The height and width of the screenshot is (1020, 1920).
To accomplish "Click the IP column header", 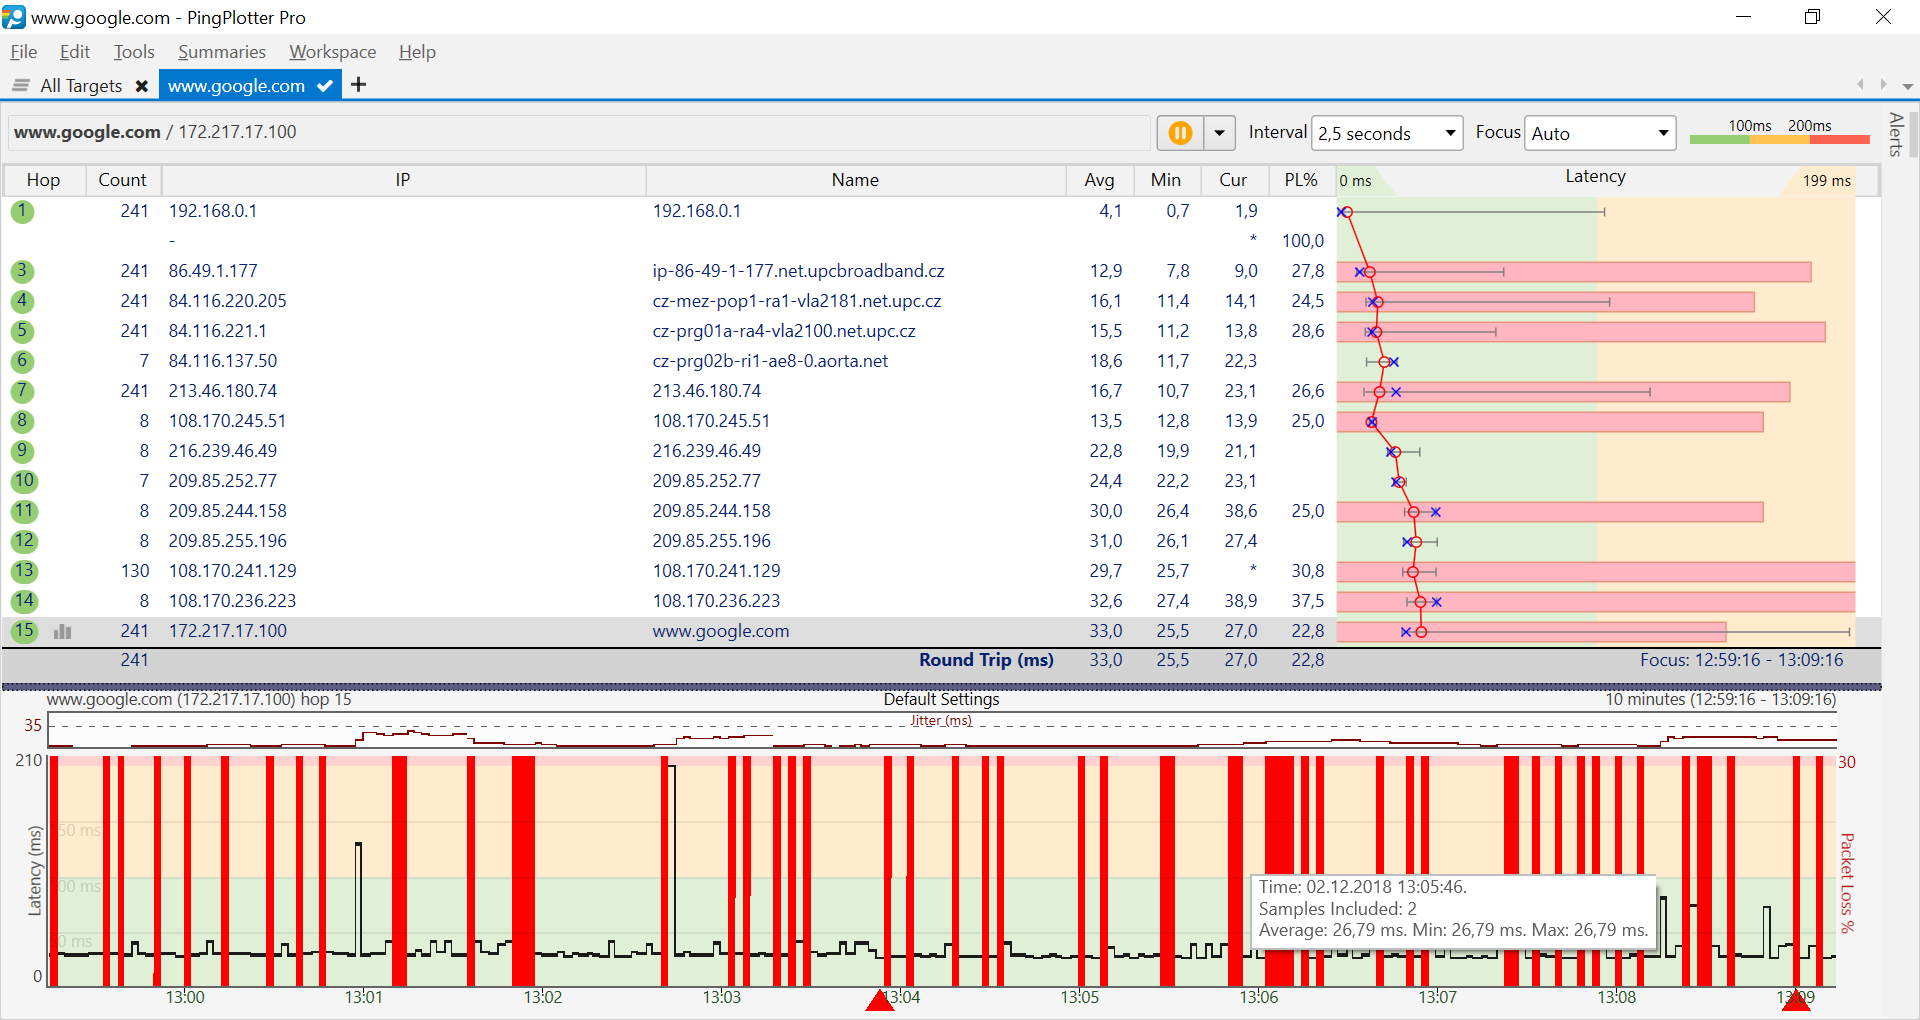I will click(403, 180).
